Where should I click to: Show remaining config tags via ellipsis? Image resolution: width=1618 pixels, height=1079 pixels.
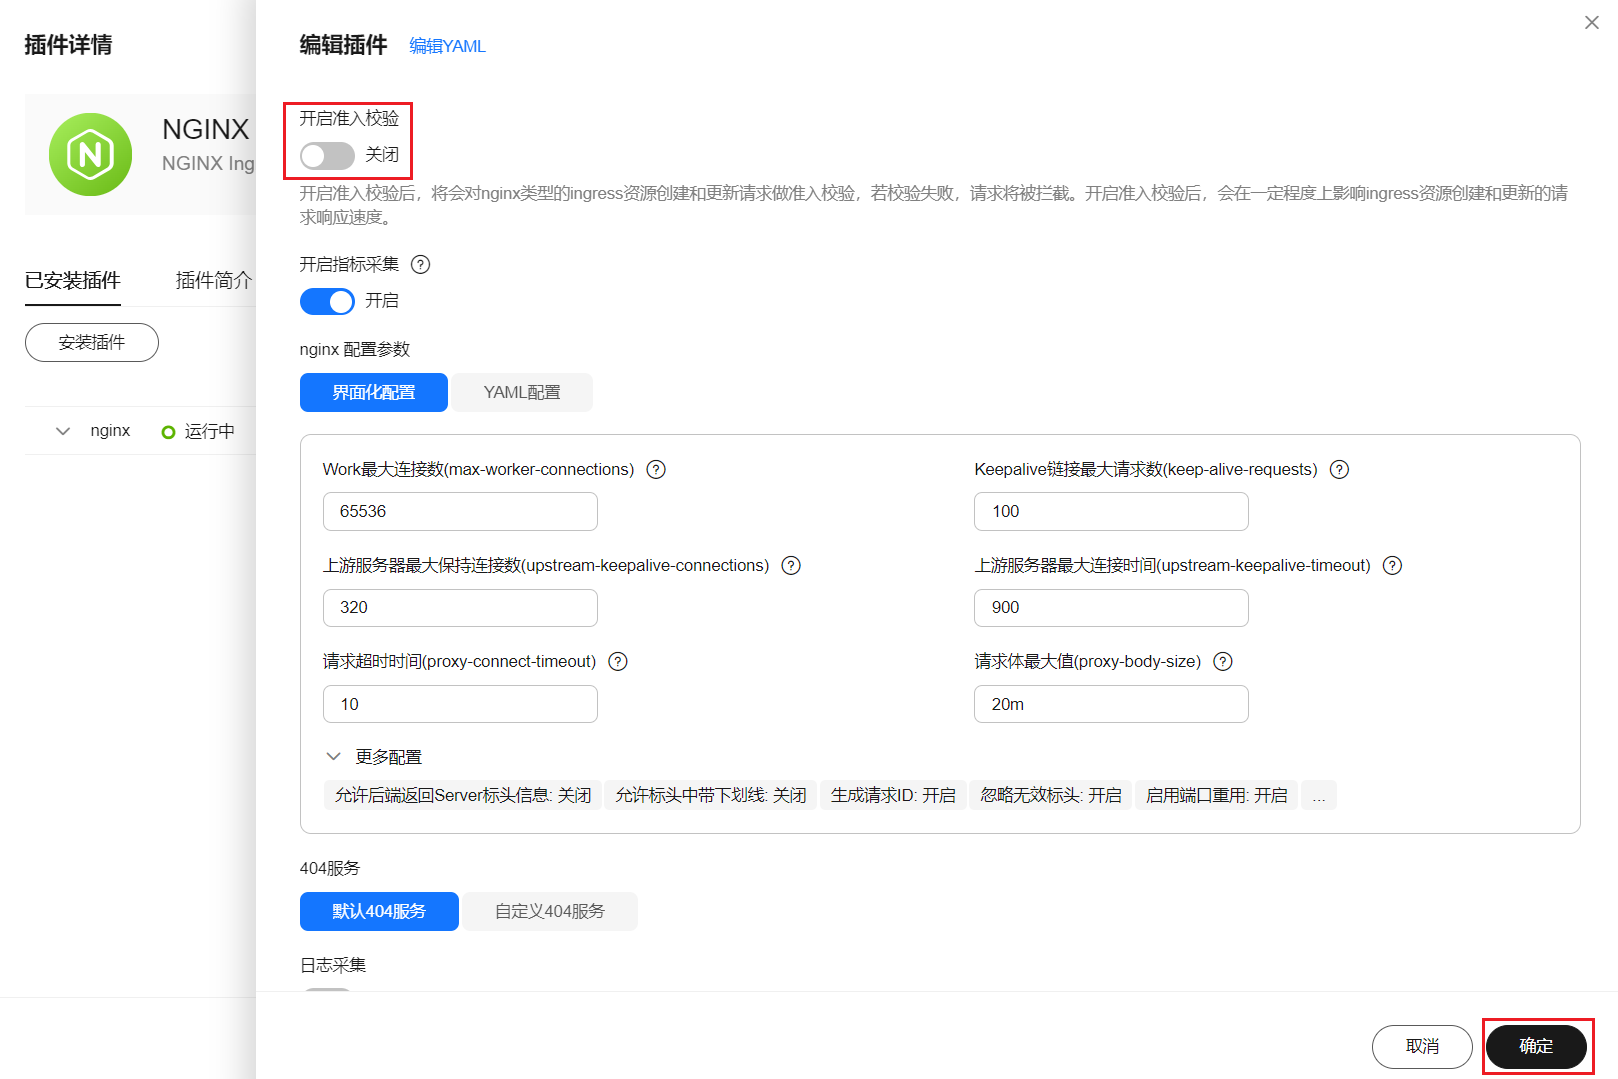click(1319, 796)
